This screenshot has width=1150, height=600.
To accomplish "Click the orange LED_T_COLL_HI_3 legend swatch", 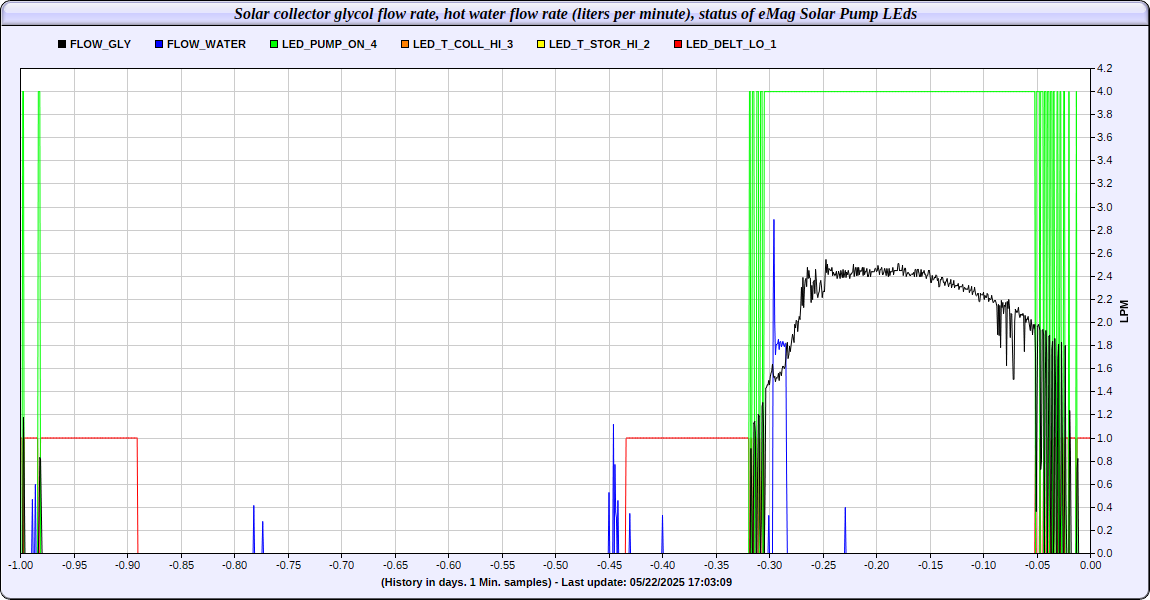I will click(x=405, y=45).
